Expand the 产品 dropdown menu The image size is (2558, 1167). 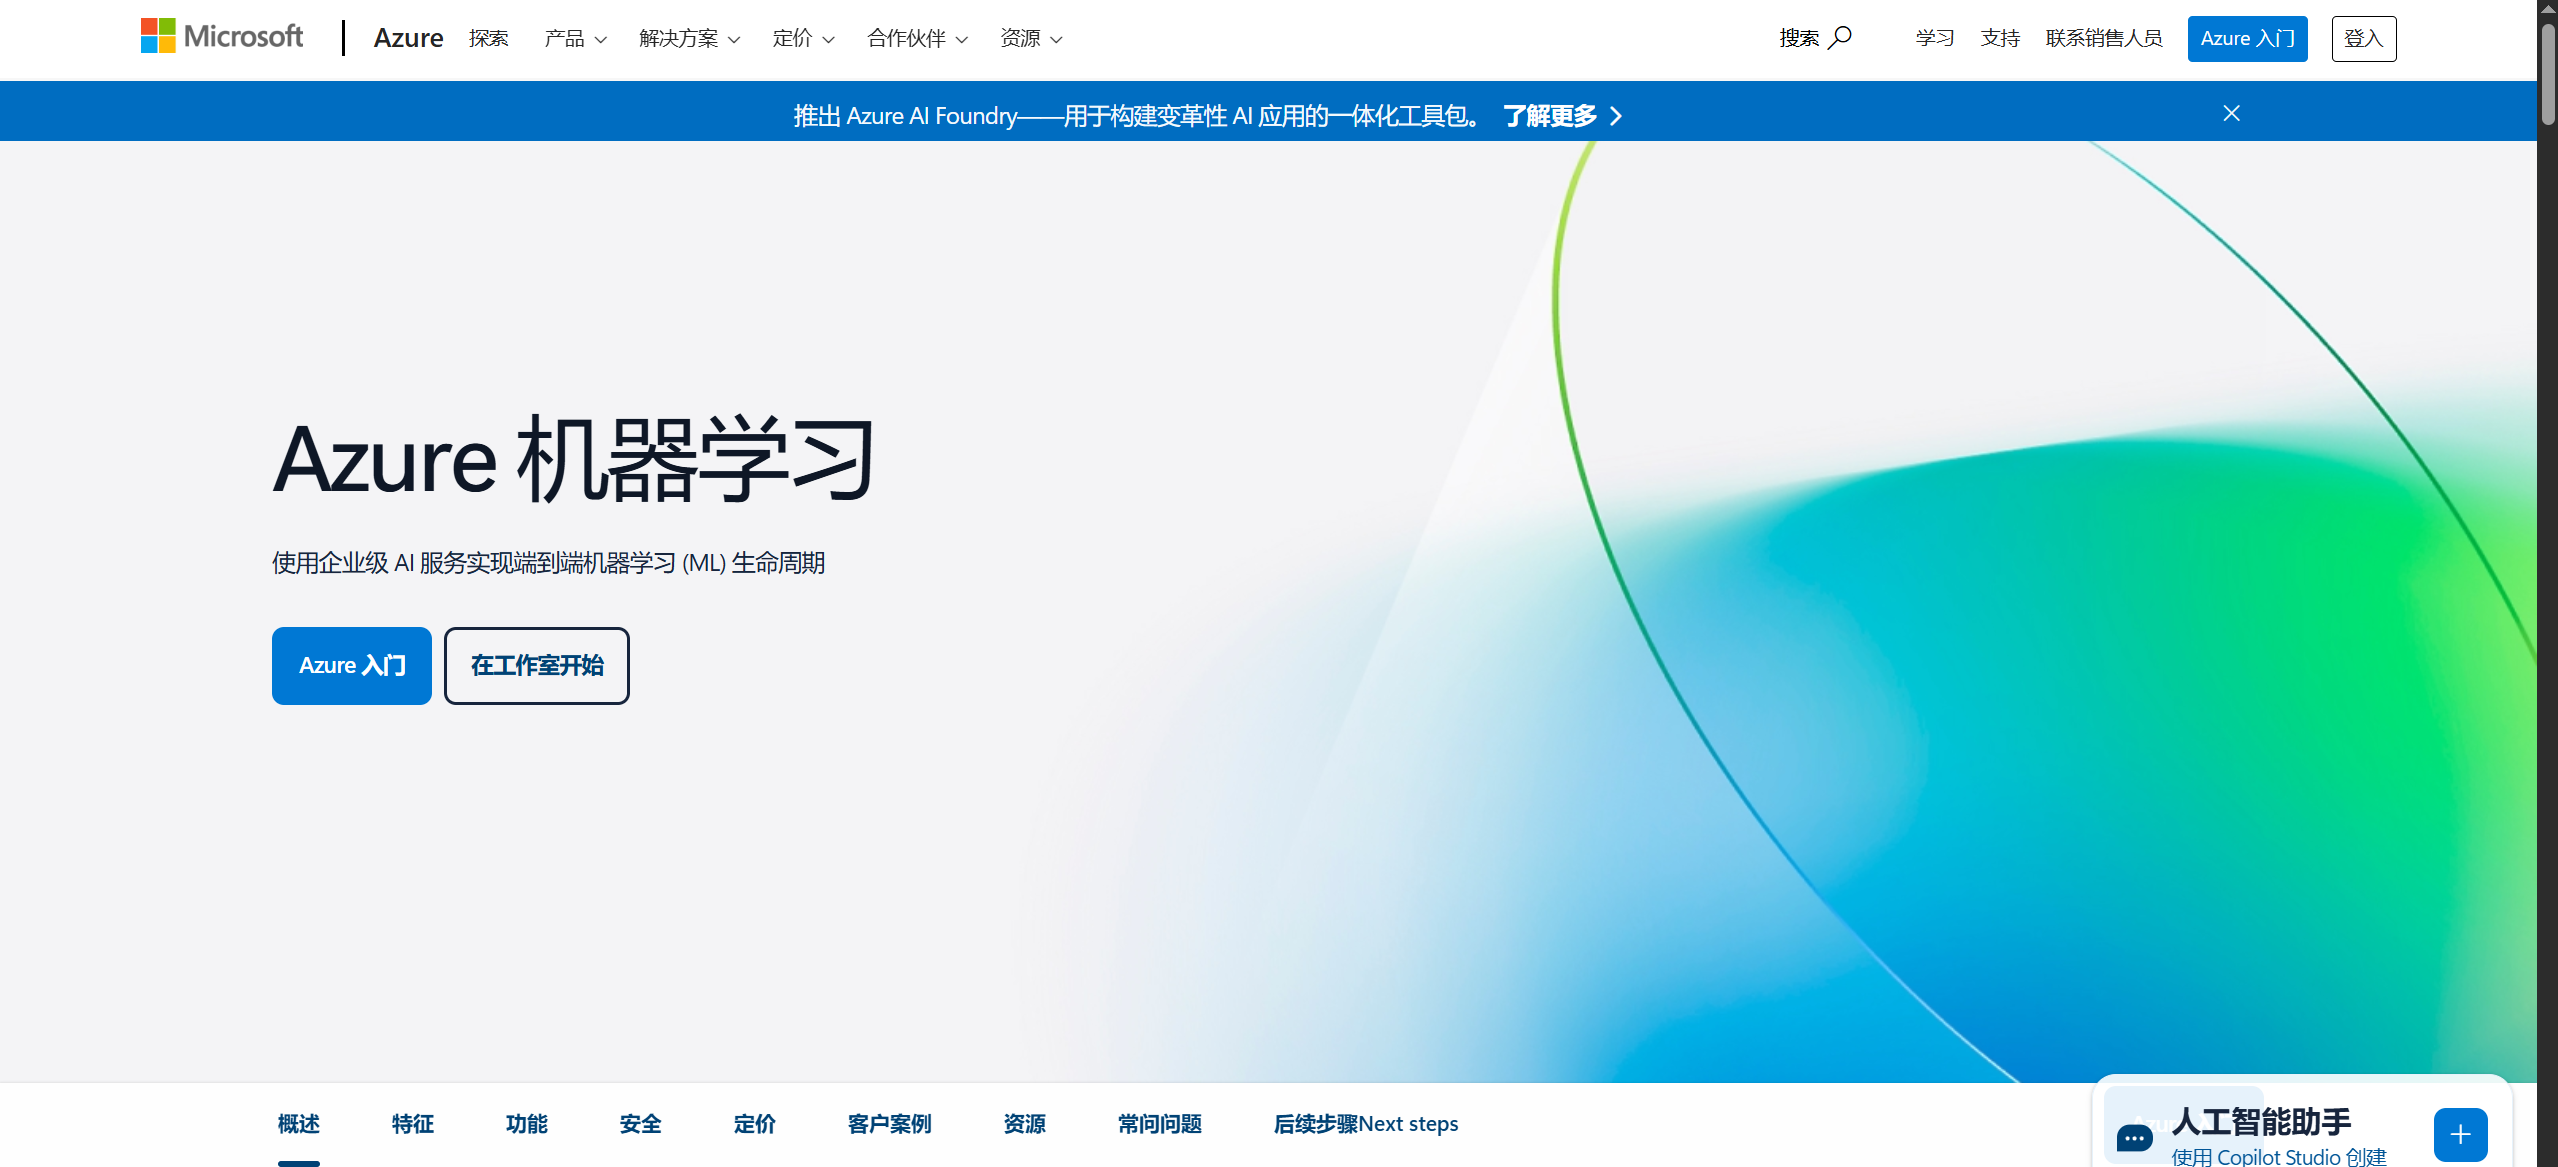click(575, 38)
